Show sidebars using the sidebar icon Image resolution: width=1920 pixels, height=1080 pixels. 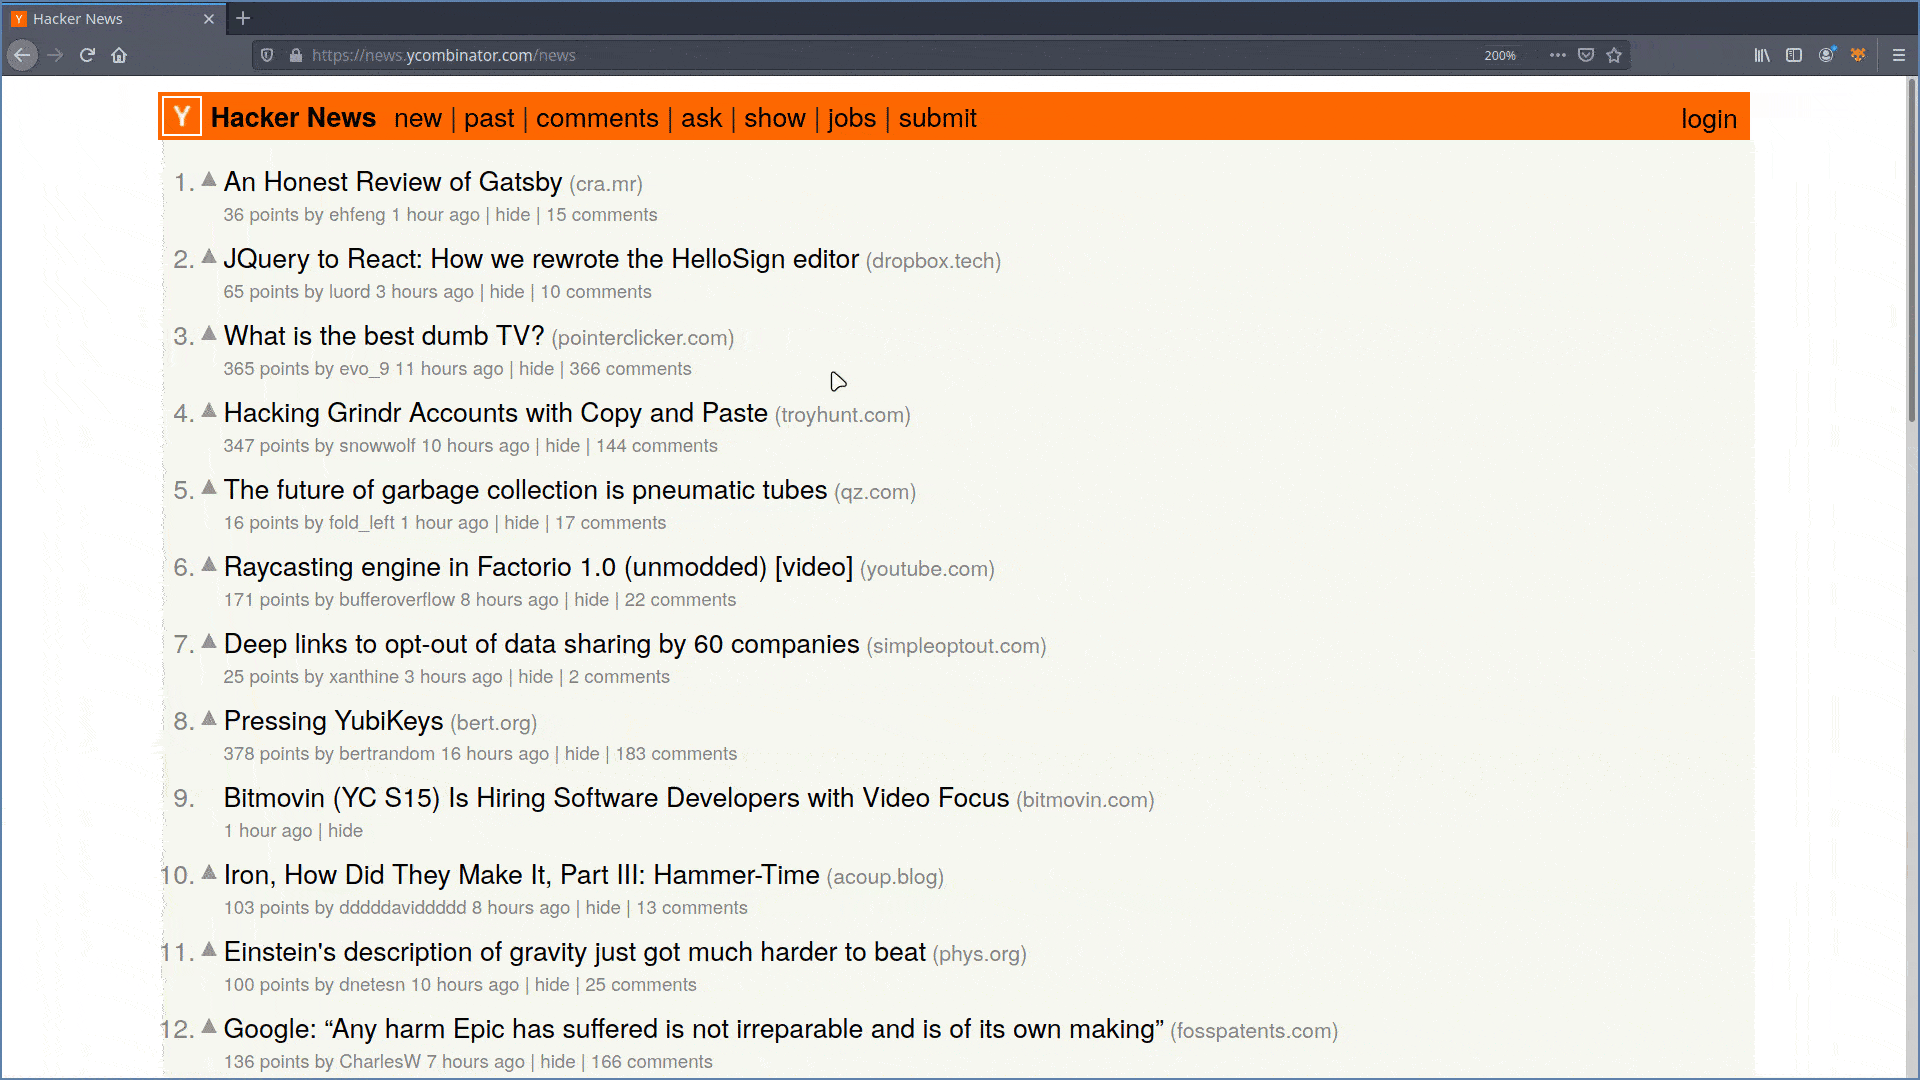[1794, 55]
